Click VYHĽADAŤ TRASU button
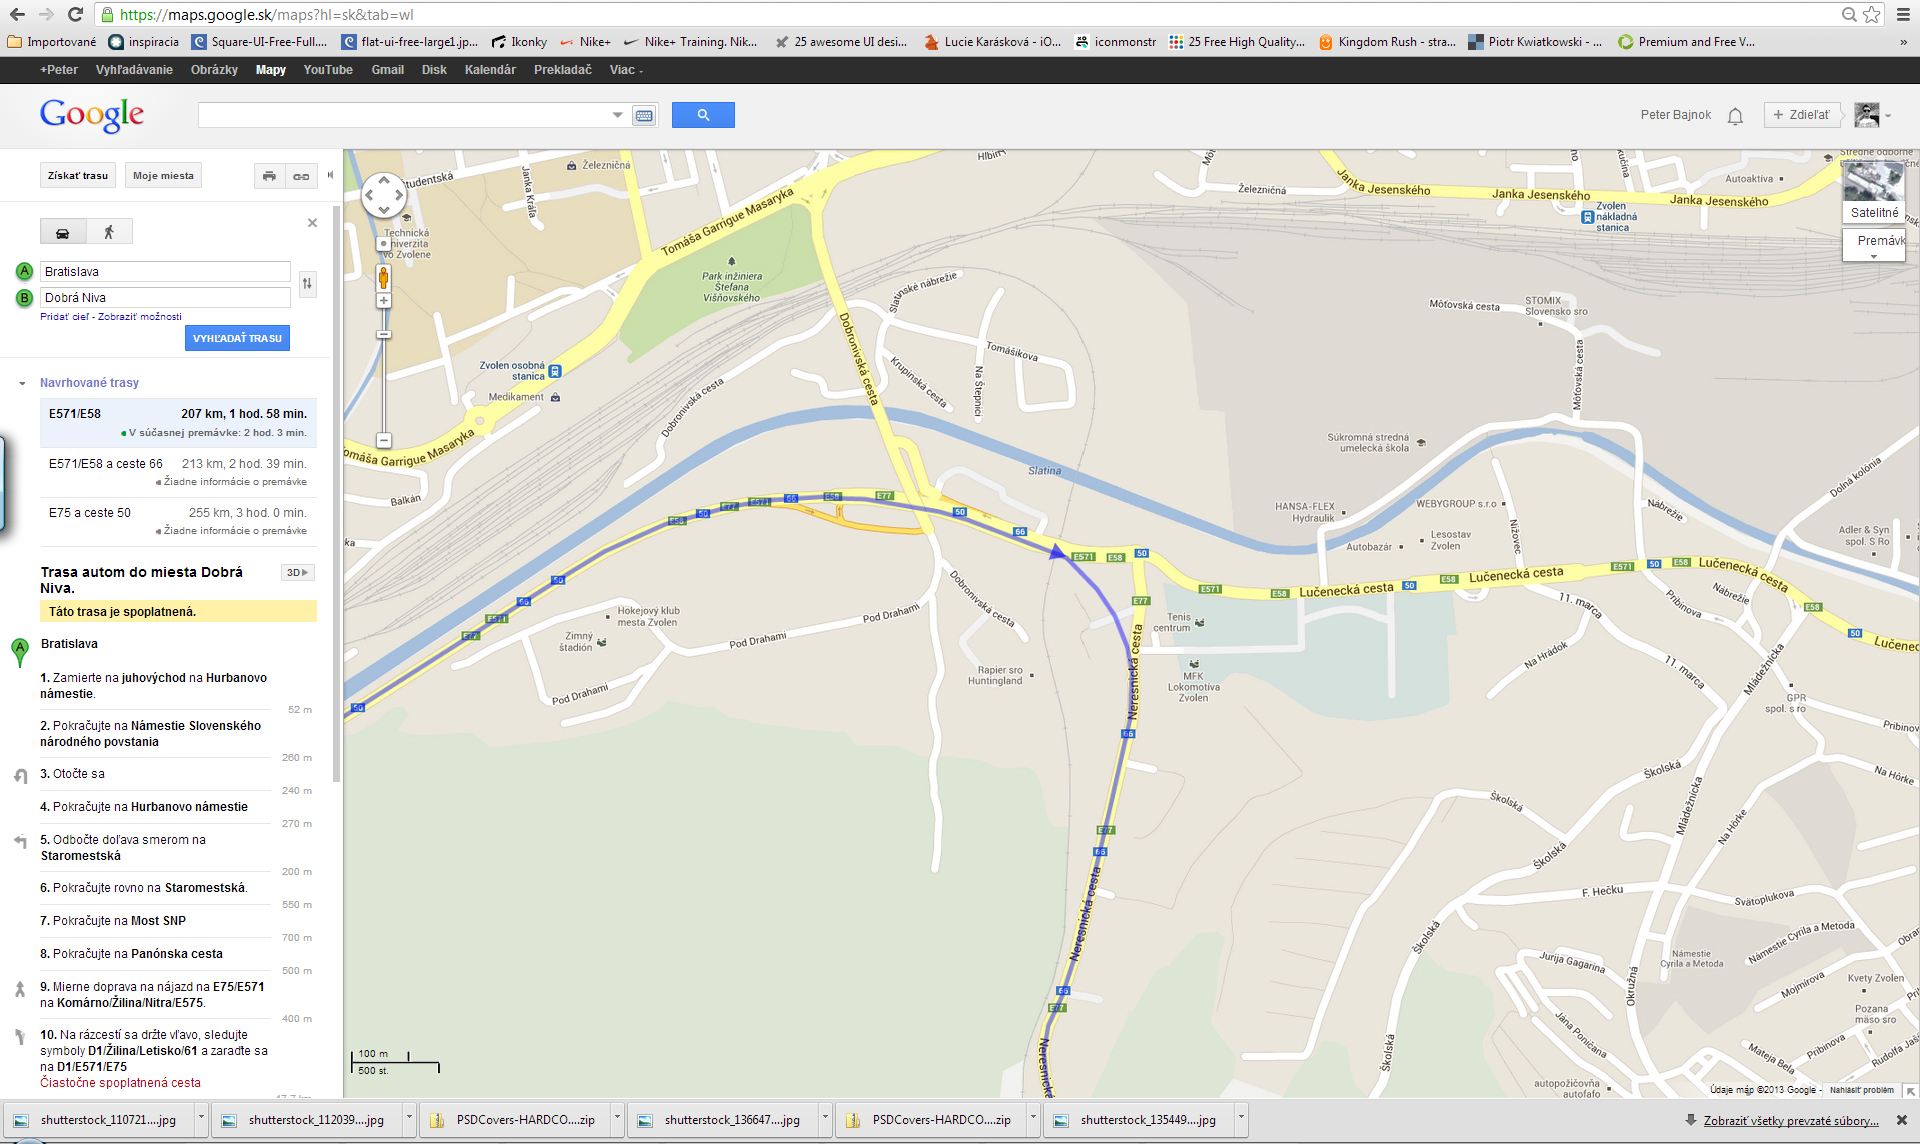 pyautogui.click(x=237, y=338)
